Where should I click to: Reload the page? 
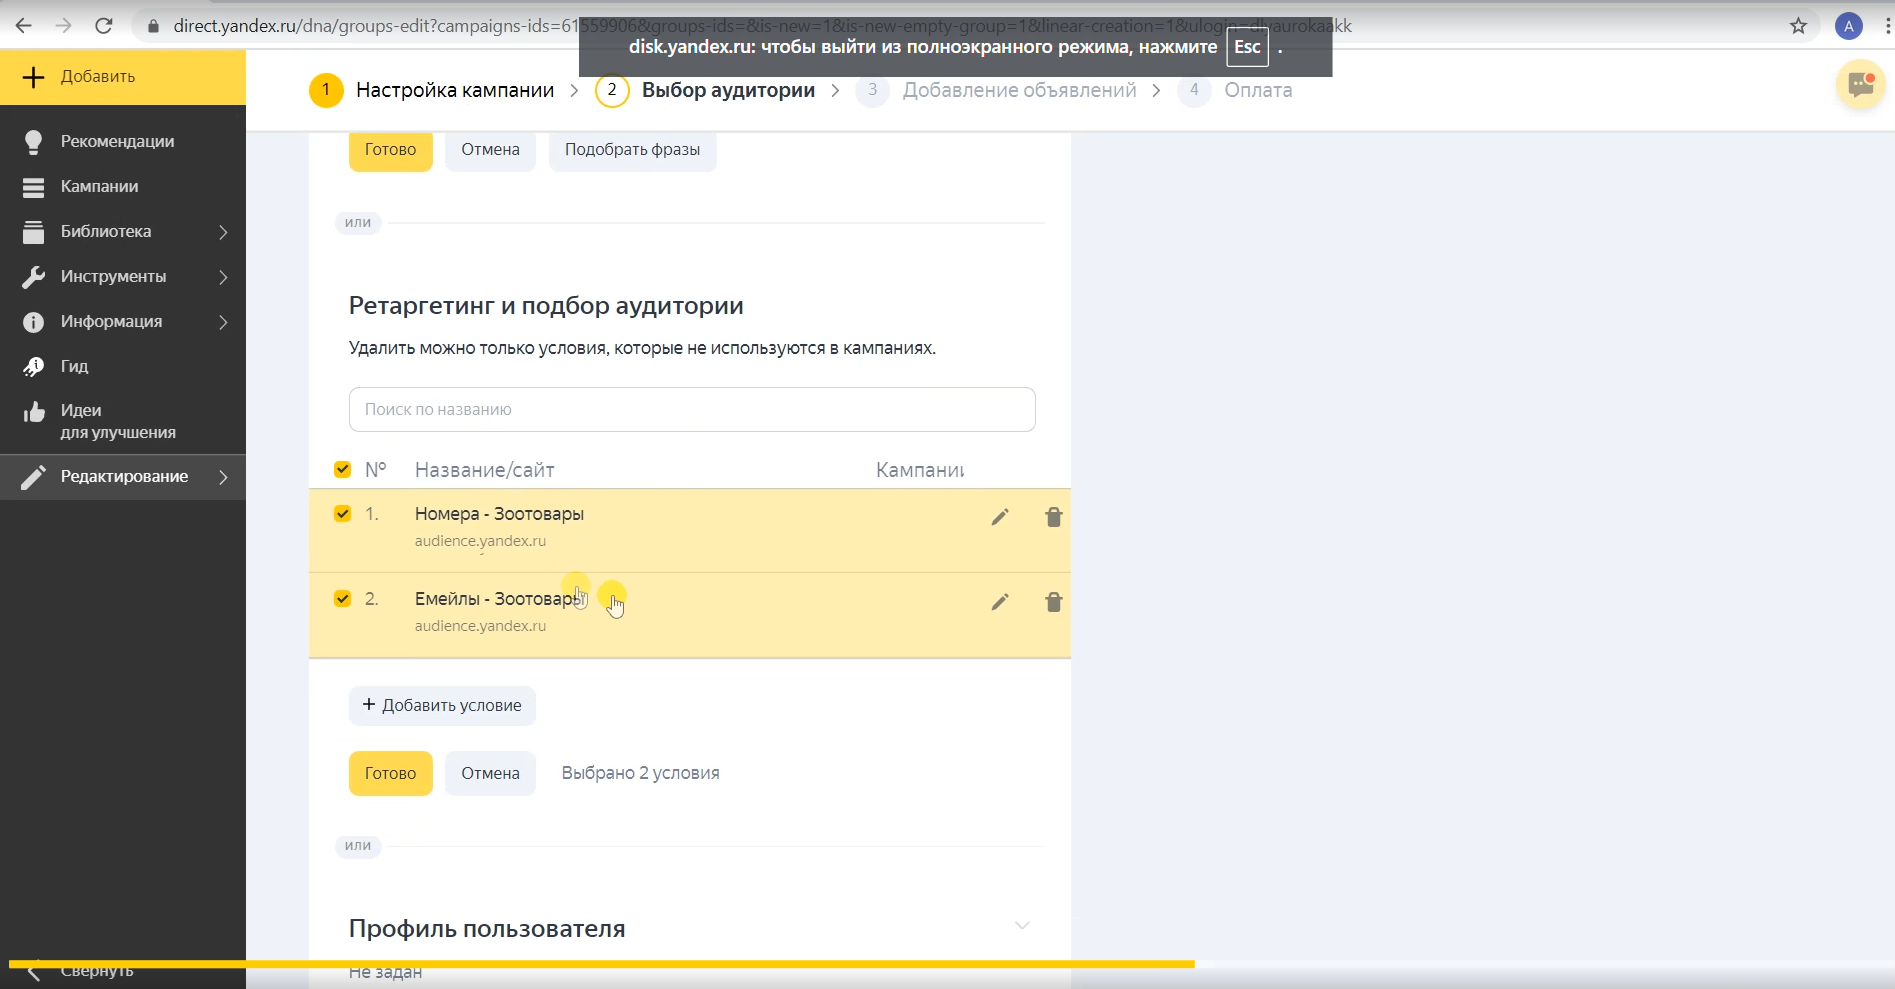[x=103, y=26]
